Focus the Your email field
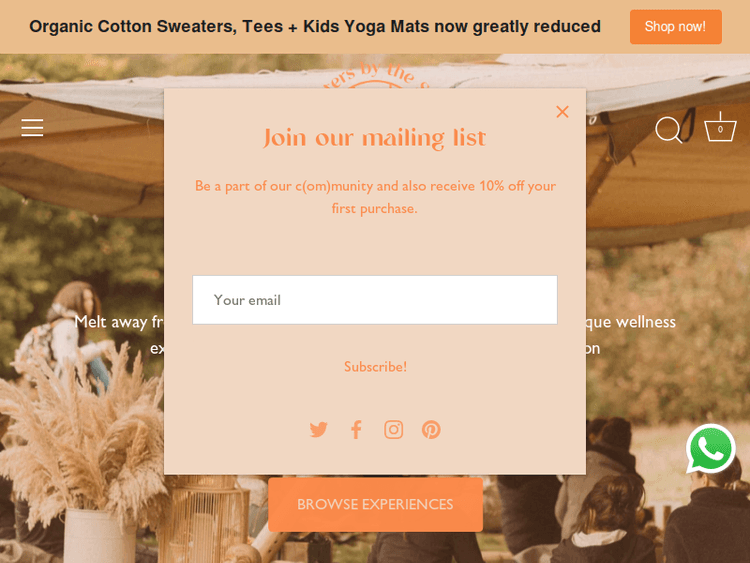 [375, 300]
